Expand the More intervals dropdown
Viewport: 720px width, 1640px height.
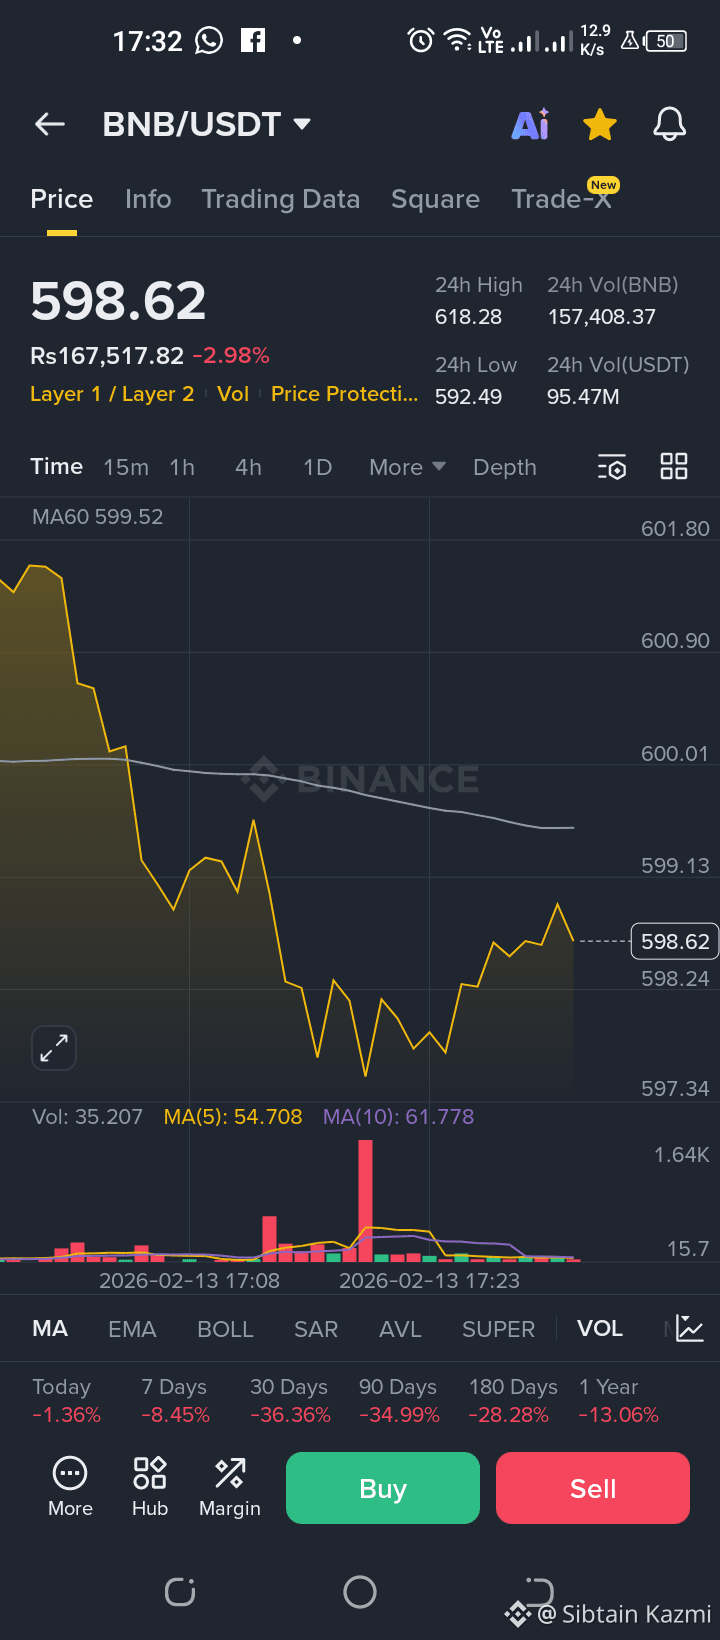point(407,467)
